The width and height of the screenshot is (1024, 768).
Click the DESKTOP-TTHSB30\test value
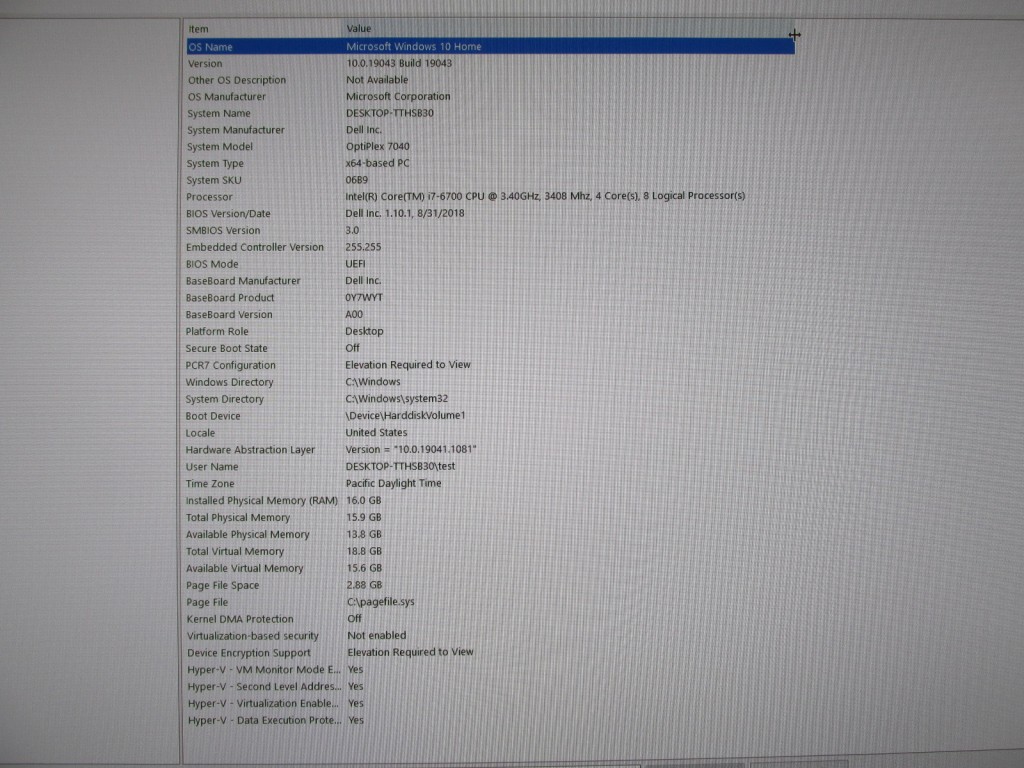[400, 466]
